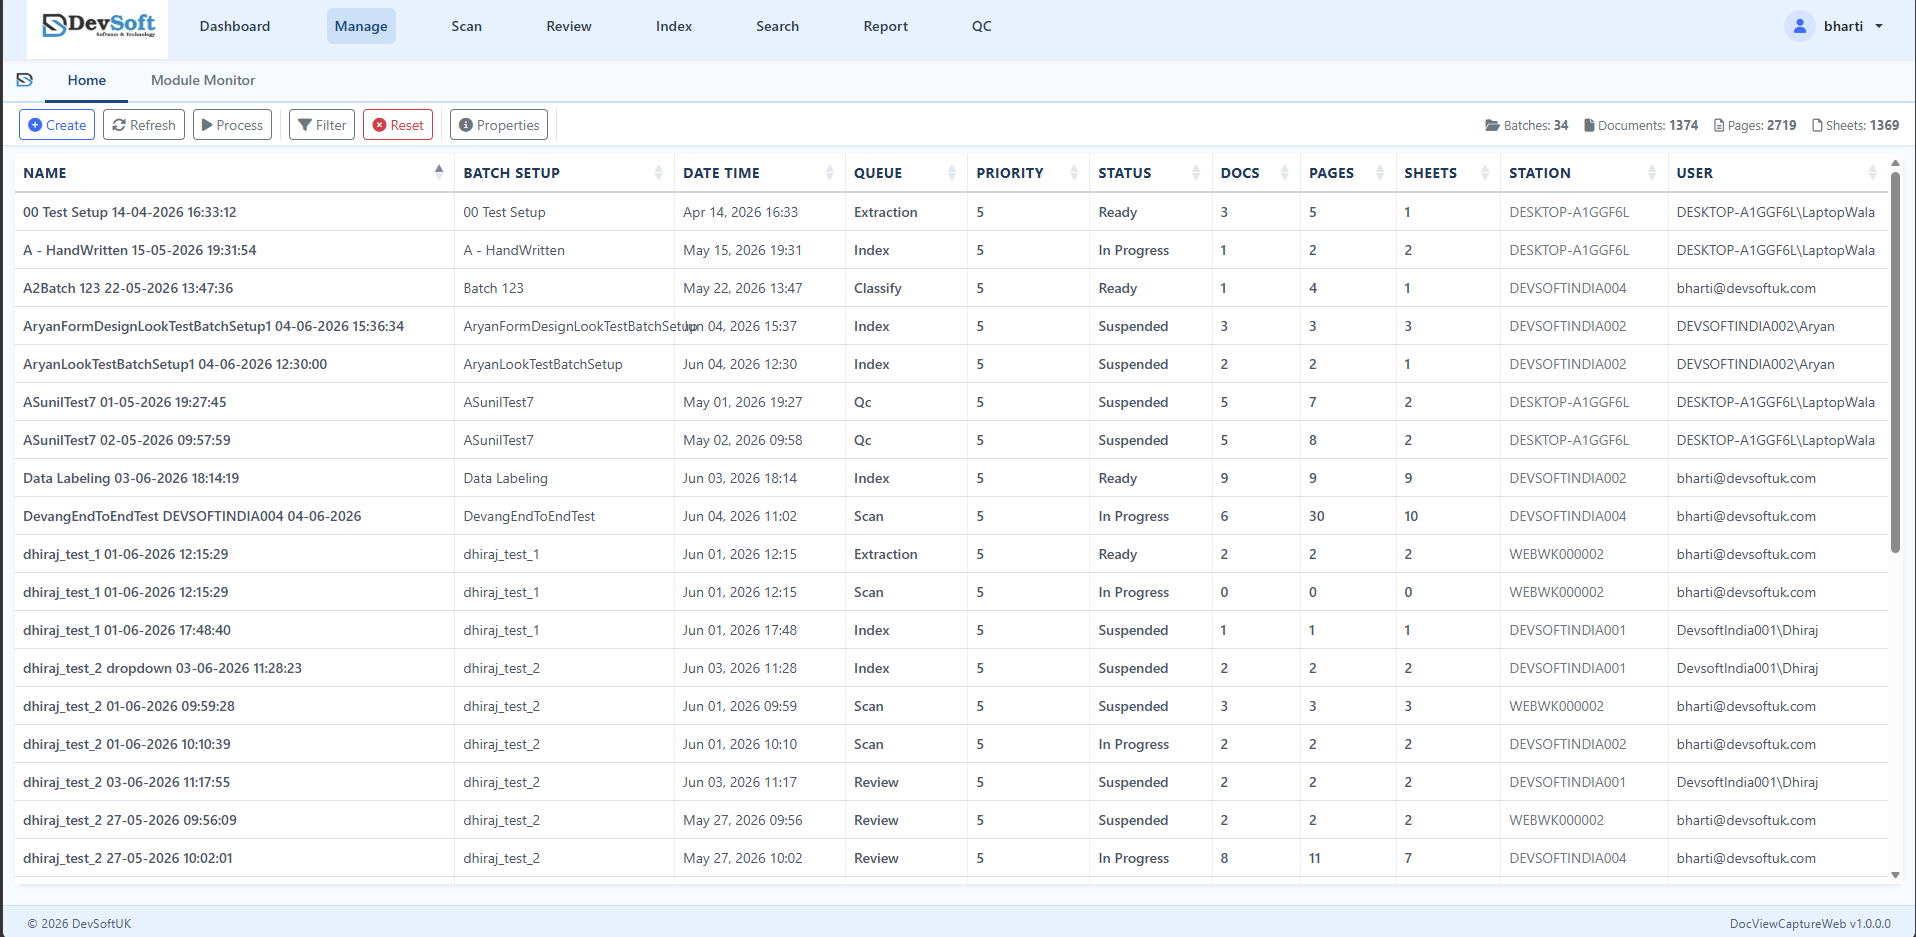Viewport: 1916px width, 937px height.
Task: Select row AryanLookTestBatchSetup1 04-06-2026 12:30:00
Action: coord(950,364)
